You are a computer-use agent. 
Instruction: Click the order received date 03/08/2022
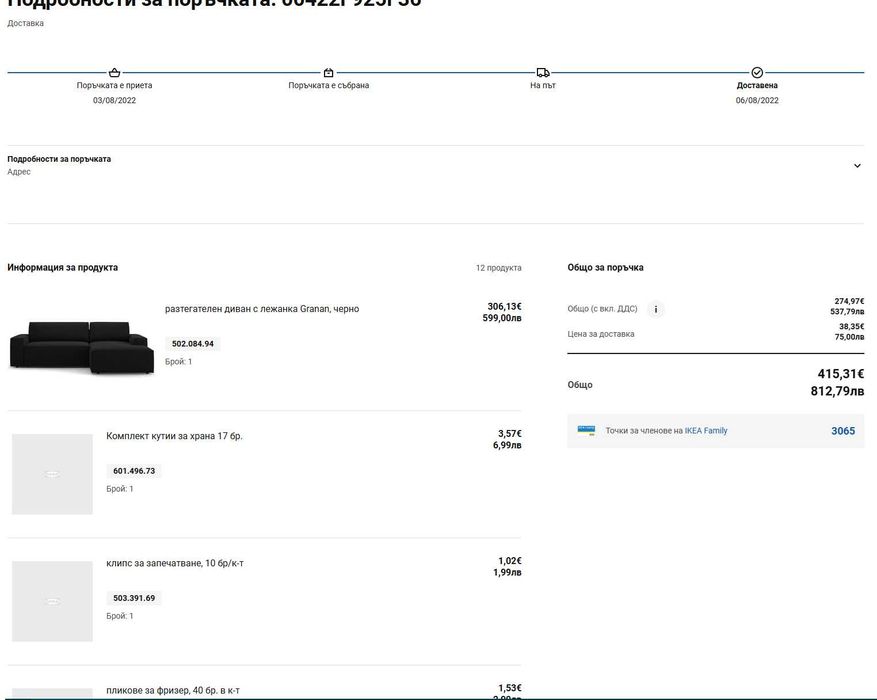(114, 101)
